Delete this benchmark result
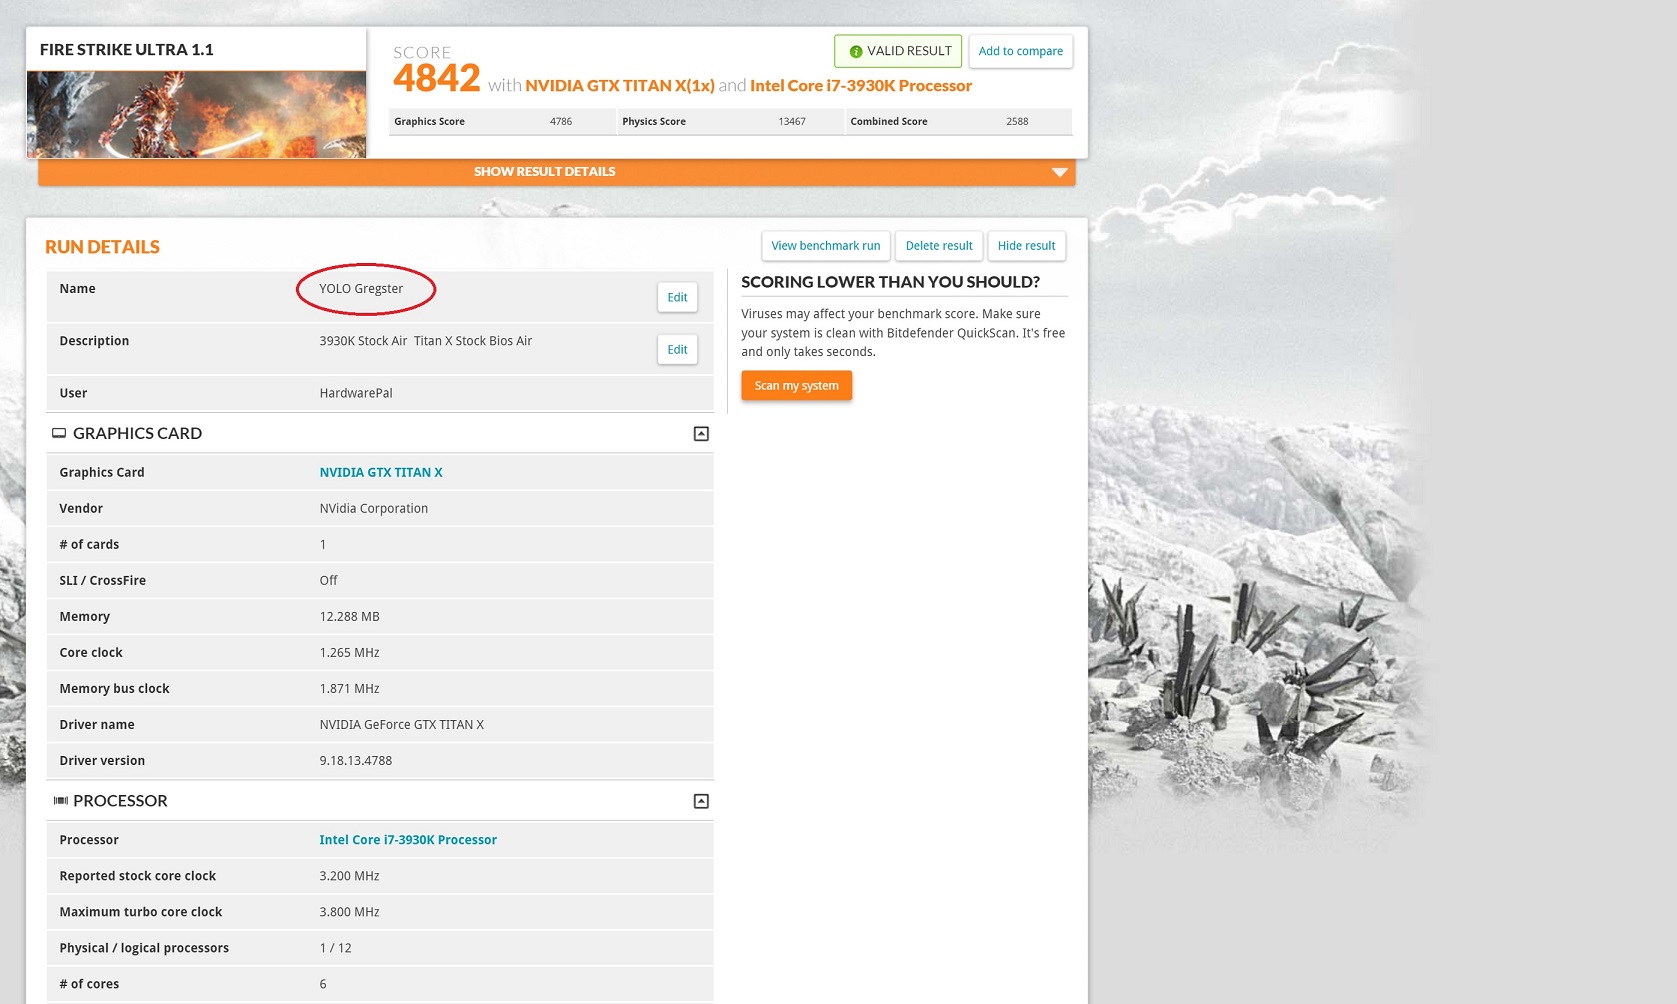 939,246
